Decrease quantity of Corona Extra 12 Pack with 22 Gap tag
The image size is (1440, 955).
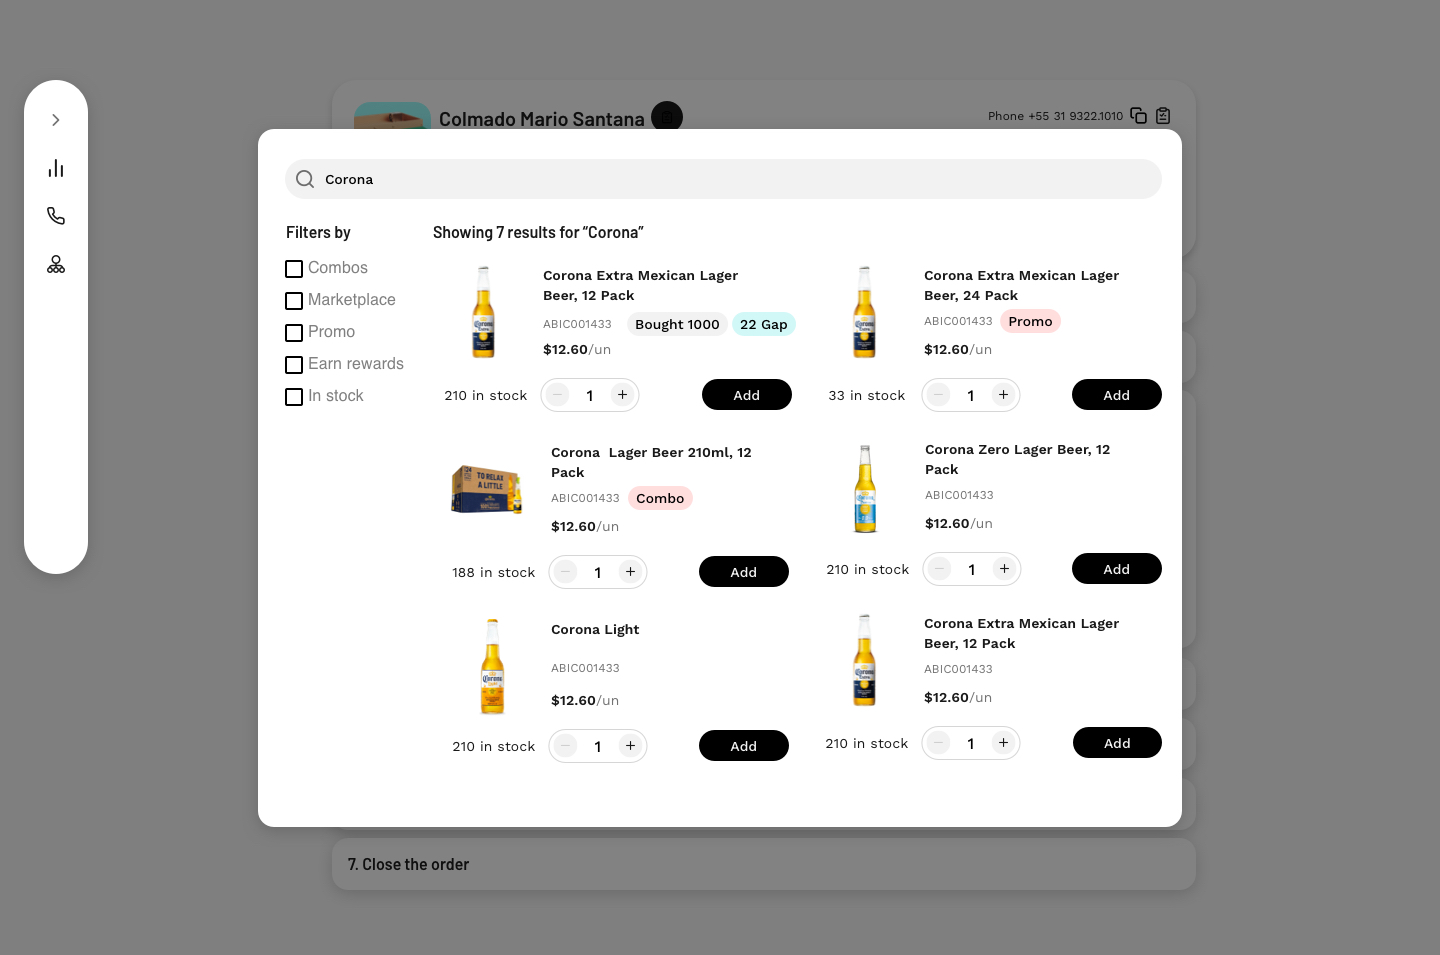[x=558, y=395]
